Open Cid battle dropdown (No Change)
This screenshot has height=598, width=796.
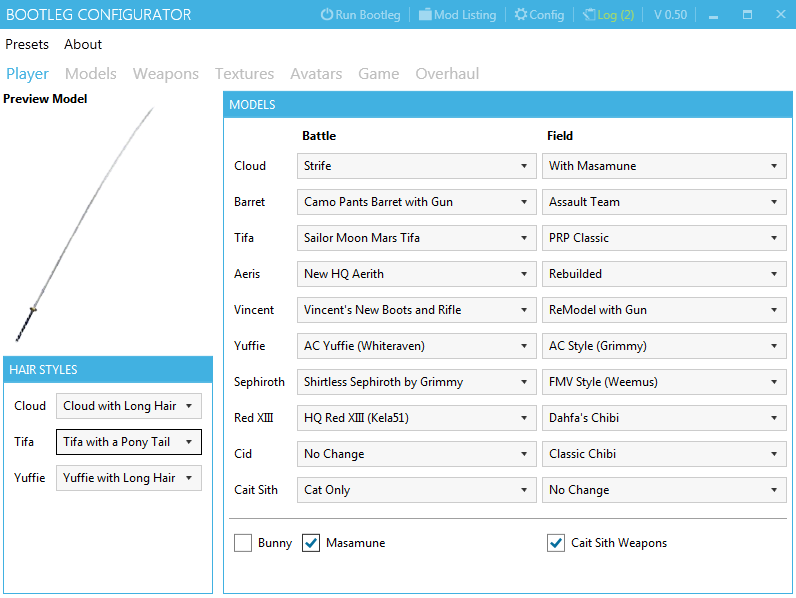pyautogui.click(x=416, y=454)
